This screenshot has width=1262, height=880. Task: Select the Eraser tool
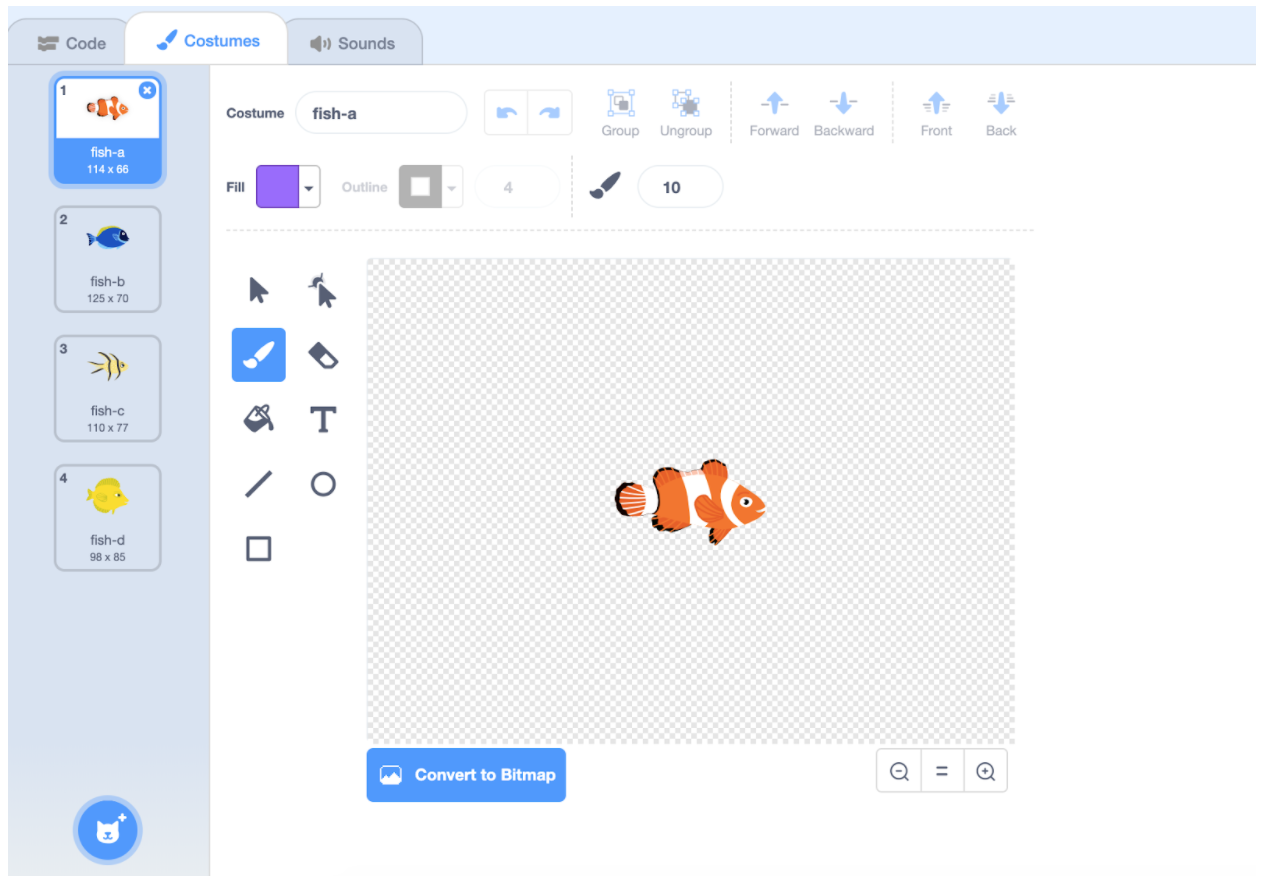pyautogui.click(x=322, y=355)
